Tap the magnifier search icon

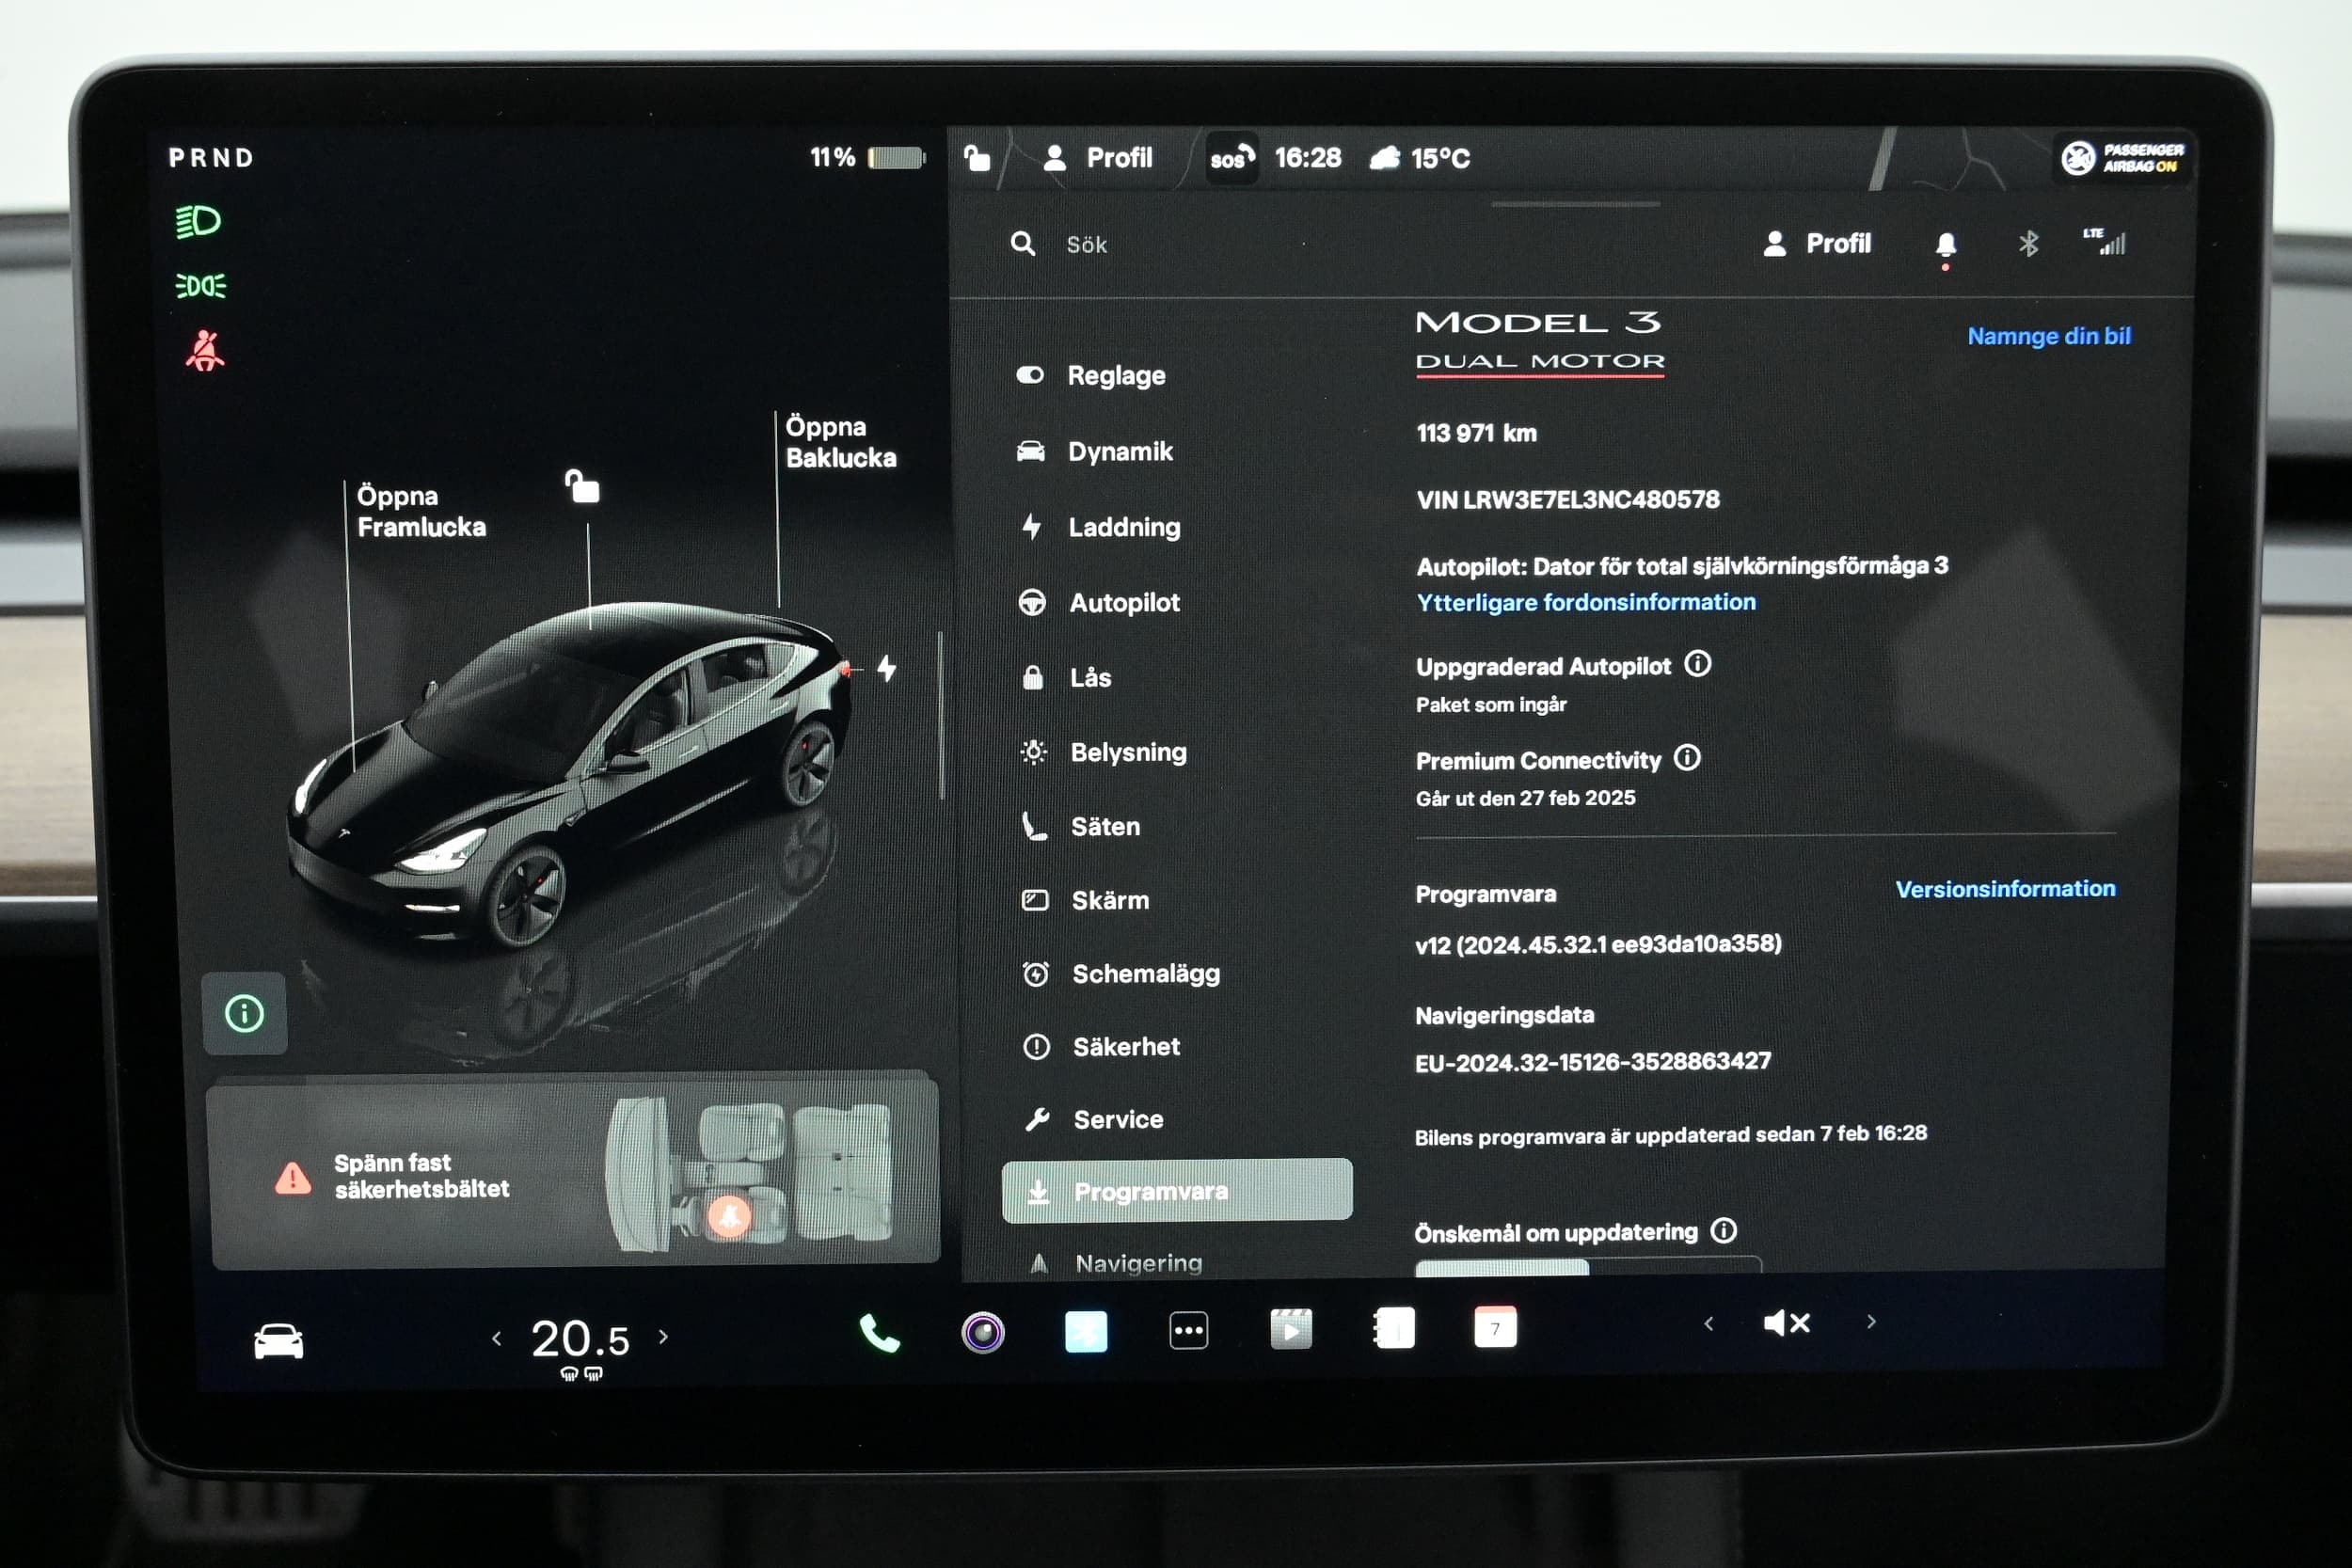point(1022,244)
